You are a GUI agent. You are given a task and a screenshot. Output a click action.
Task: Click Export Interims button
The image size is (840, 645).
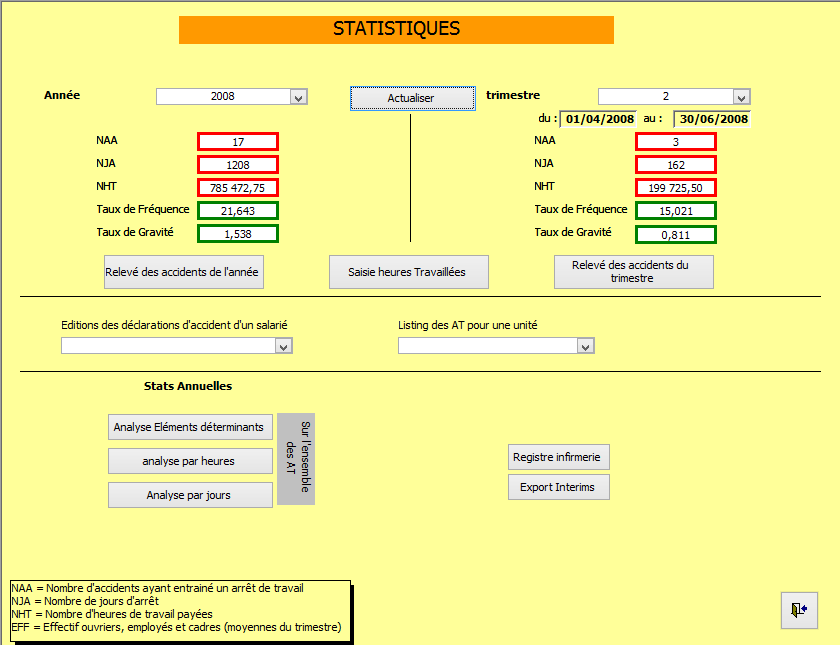tap(559, 487)
